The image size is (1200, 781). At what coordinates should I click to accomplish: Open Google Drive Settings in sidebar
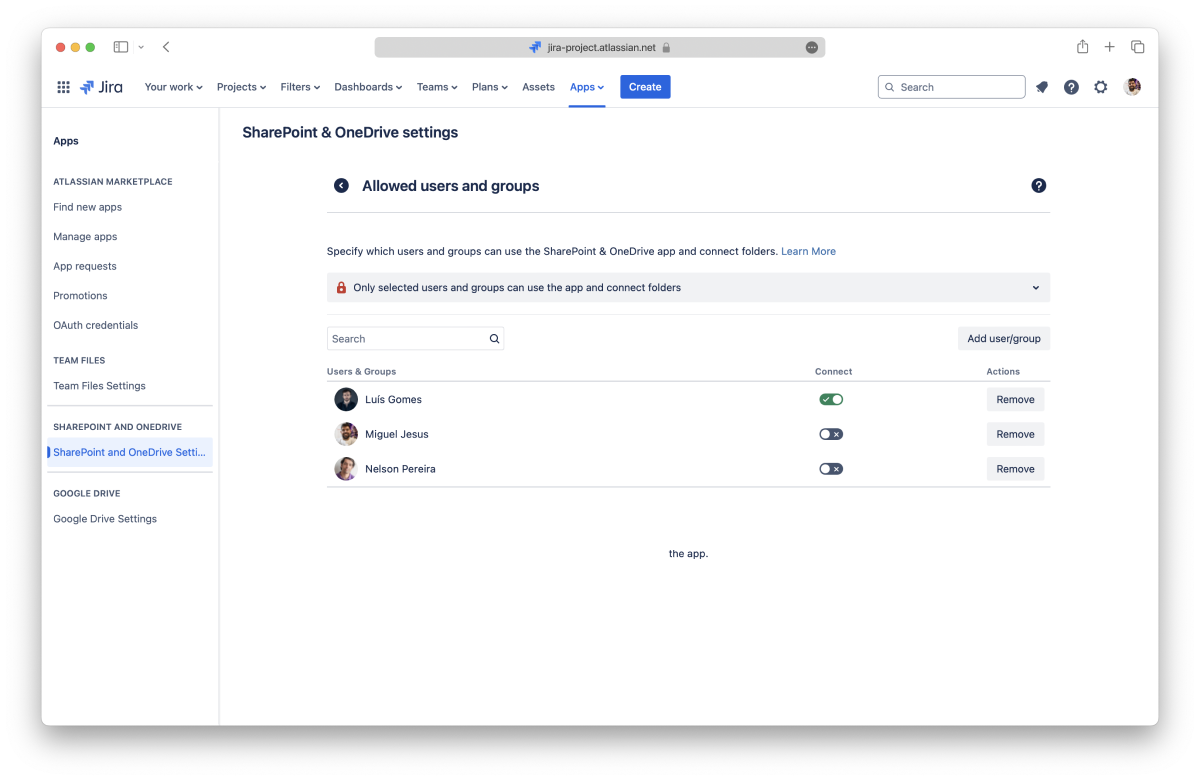[105, 519]
